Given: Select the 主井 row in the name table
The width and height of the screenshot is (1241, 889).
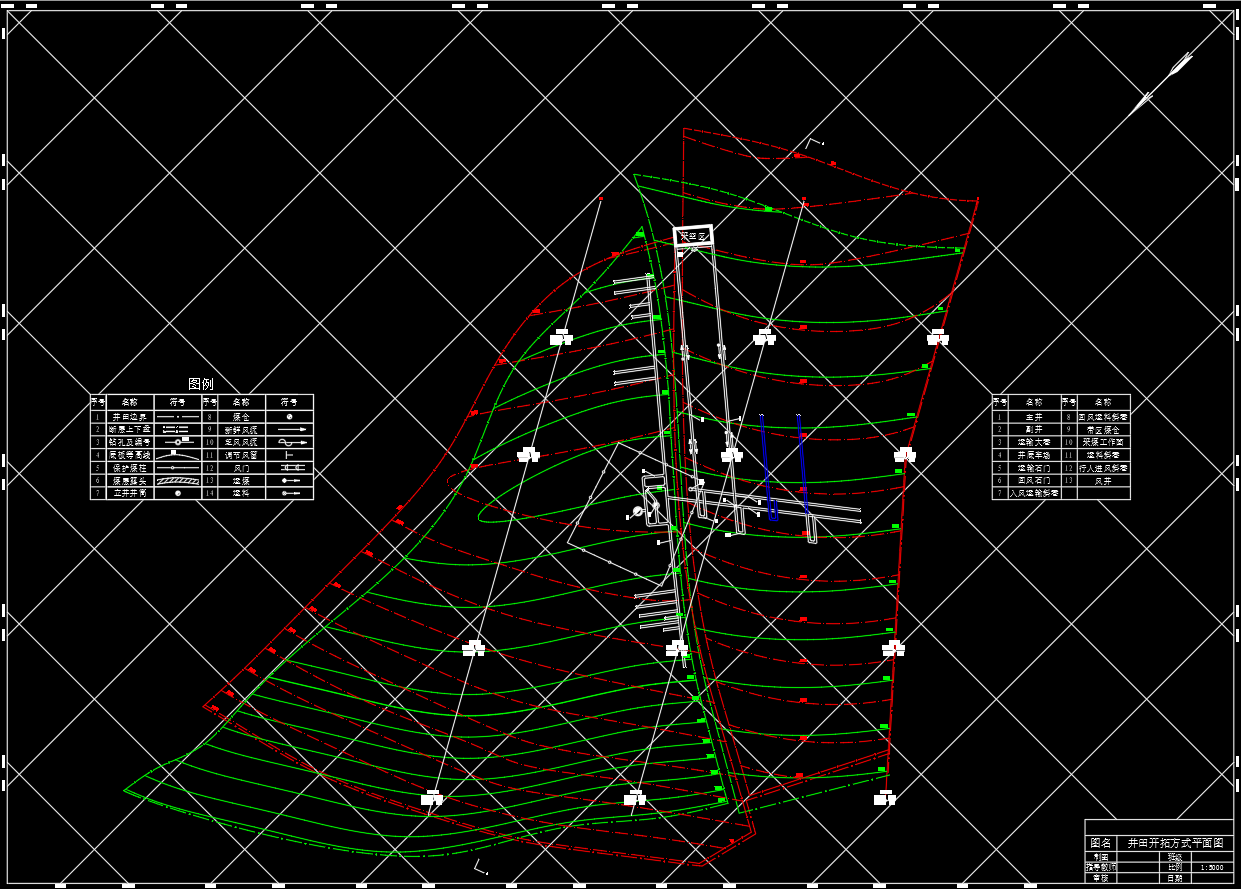Looking at the screenshot, I should click(x=1033, y=415).
